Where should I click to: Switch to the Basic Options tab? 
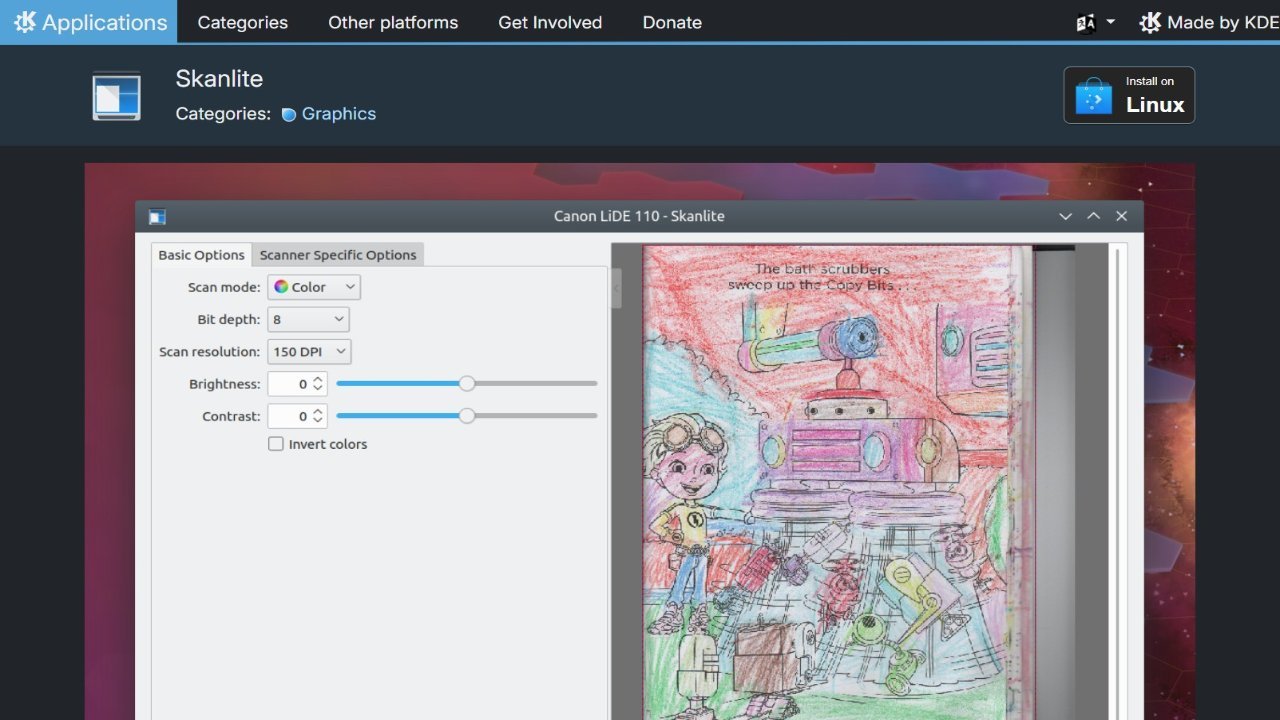coord(201,255)
